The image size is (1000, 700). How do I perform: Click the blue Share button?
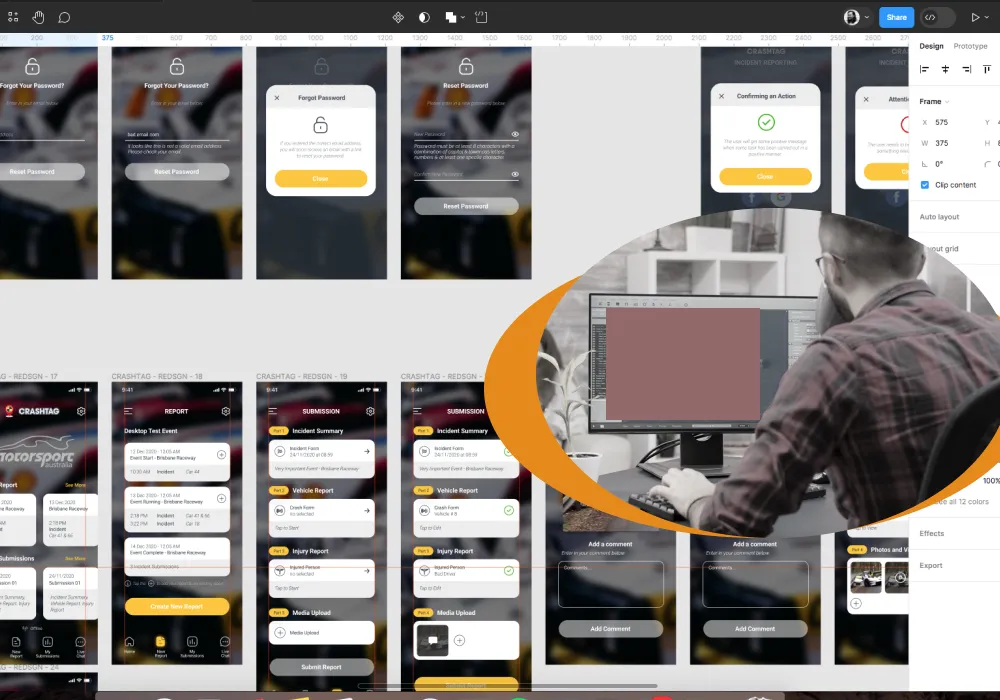[896, 17]
